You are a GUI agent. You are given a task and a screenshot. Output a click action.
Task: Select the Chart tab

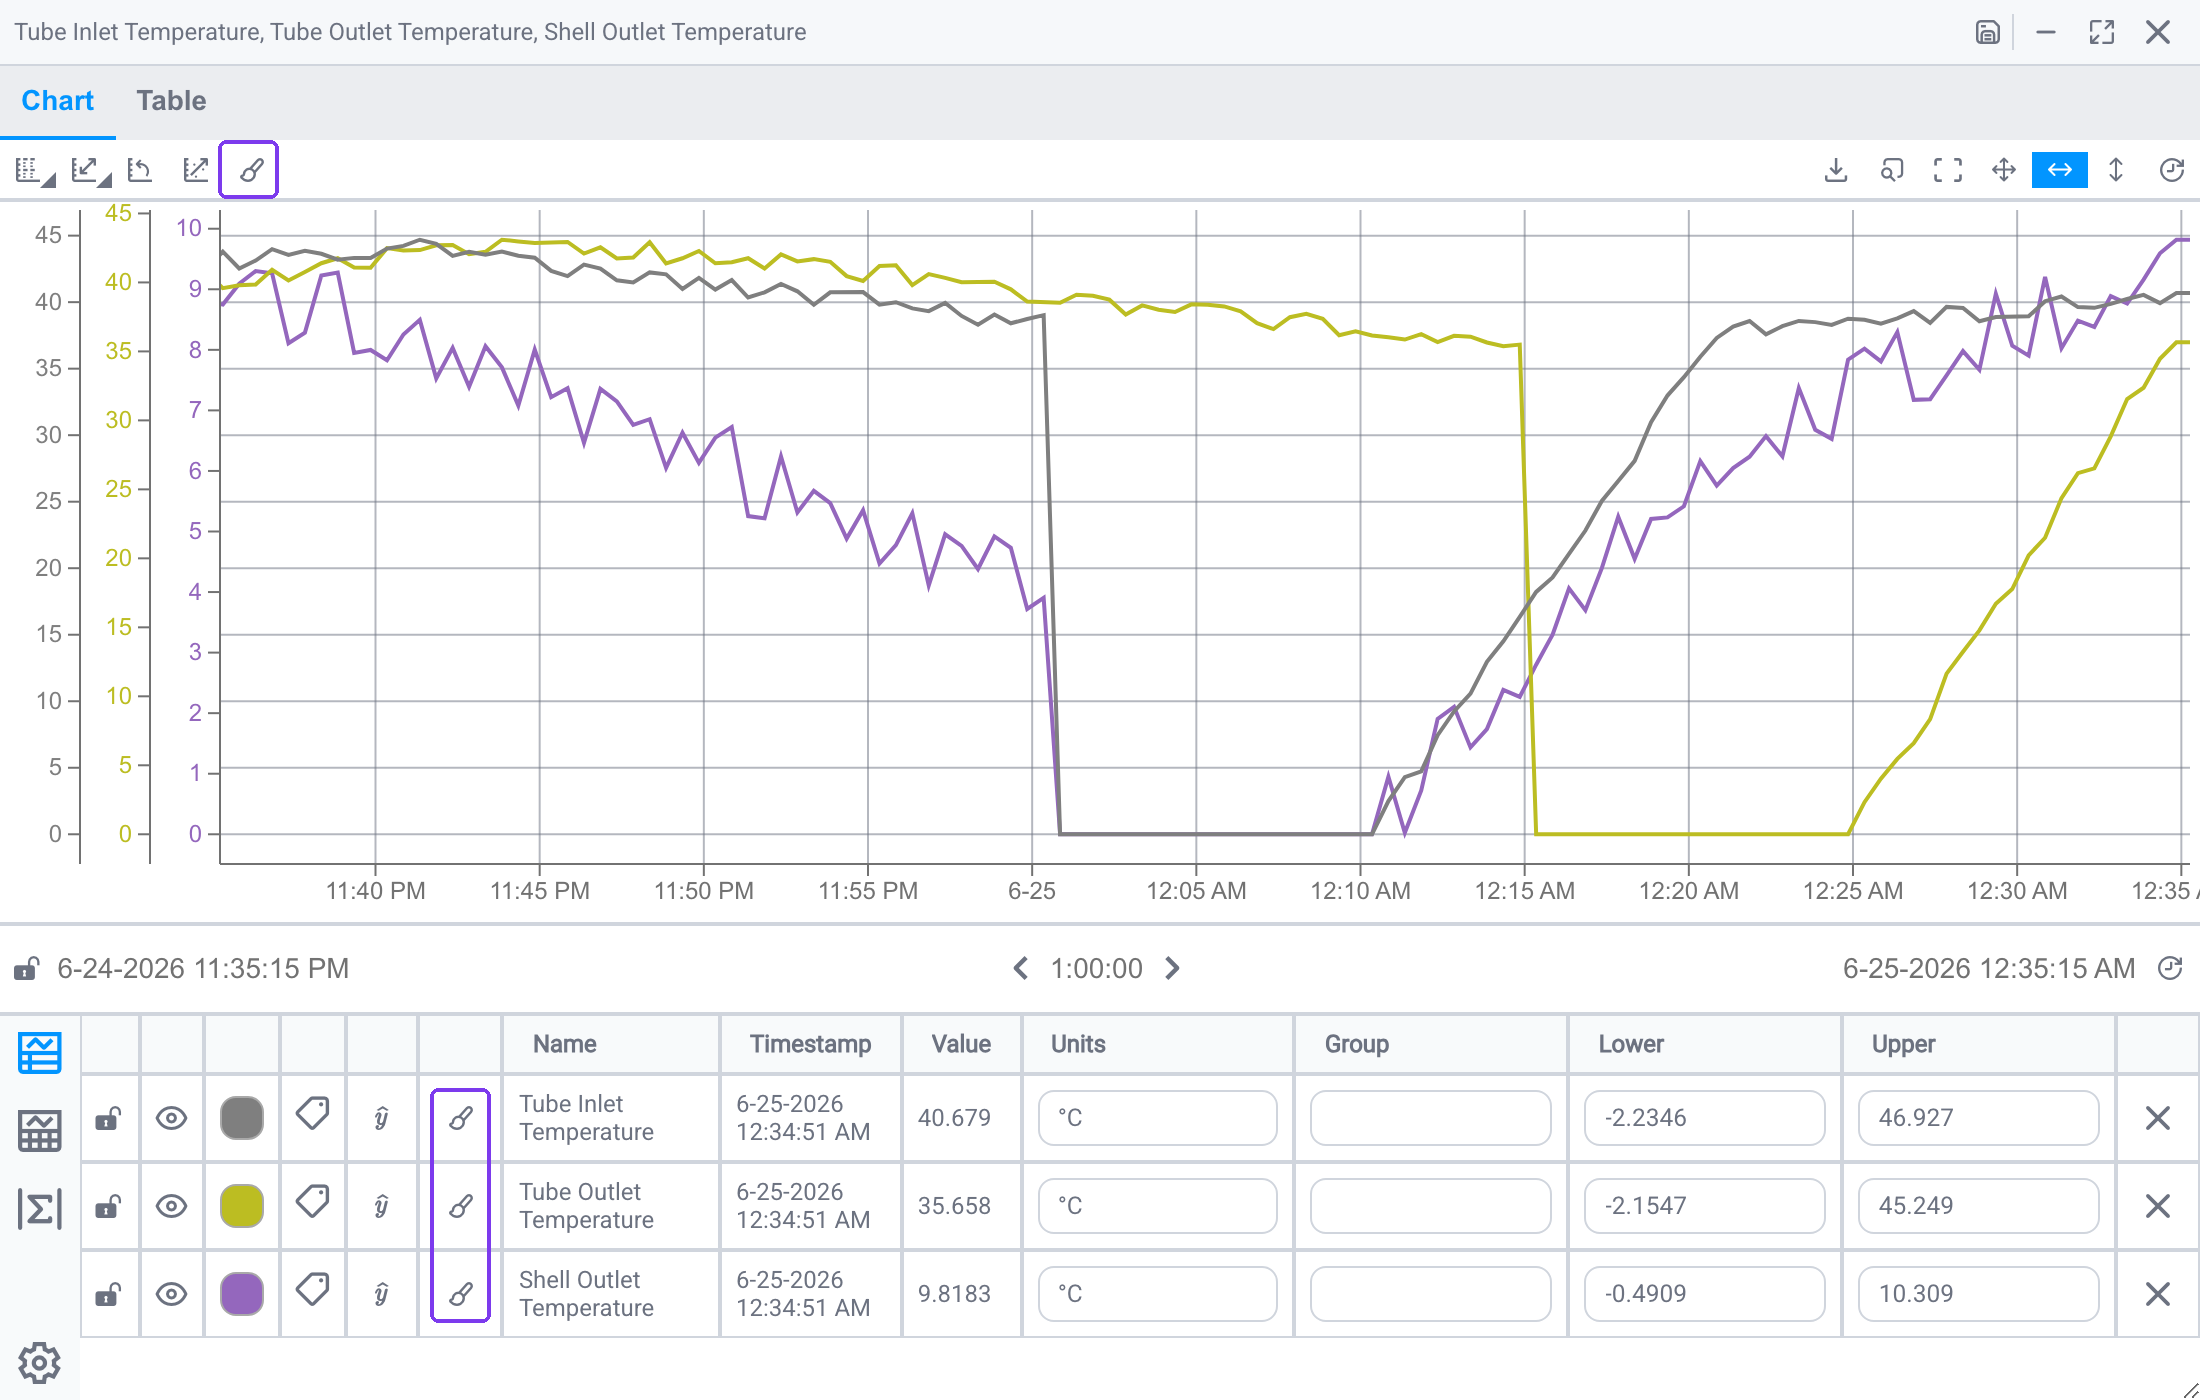tap(58, 101)
